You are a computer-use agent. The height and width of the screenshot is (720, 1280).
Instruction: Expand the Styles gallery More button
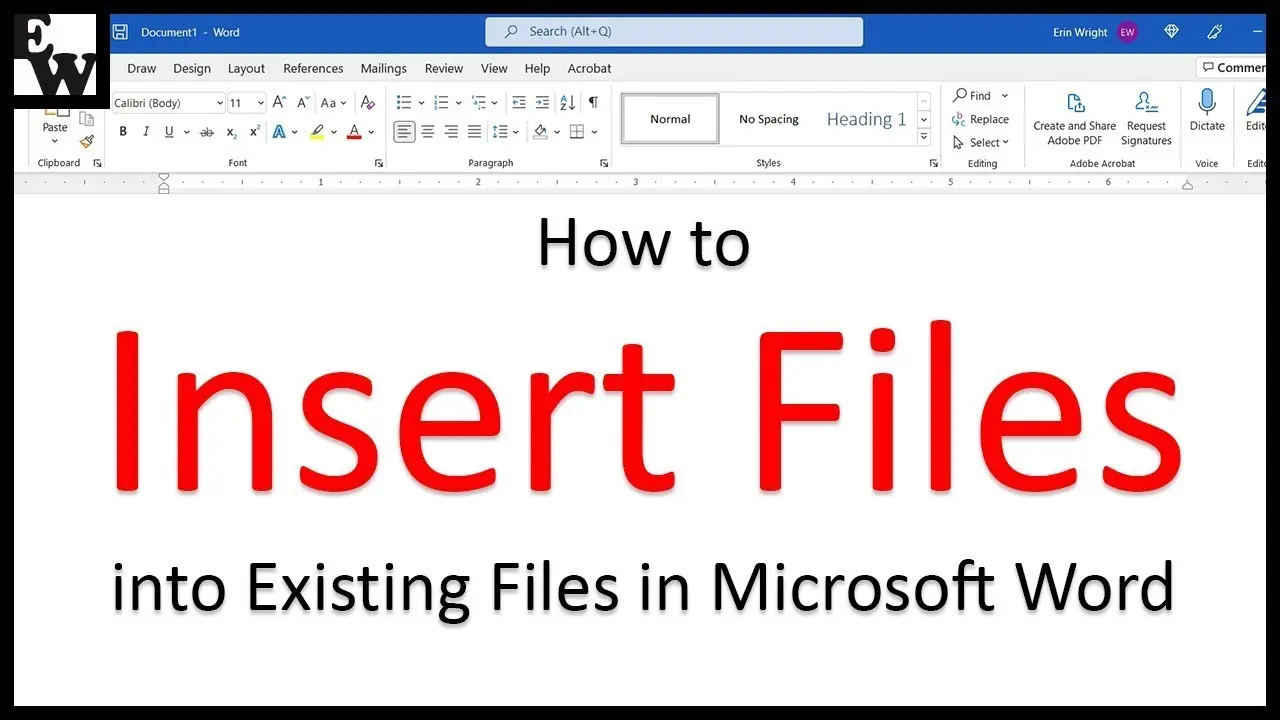tap(925, 136)
